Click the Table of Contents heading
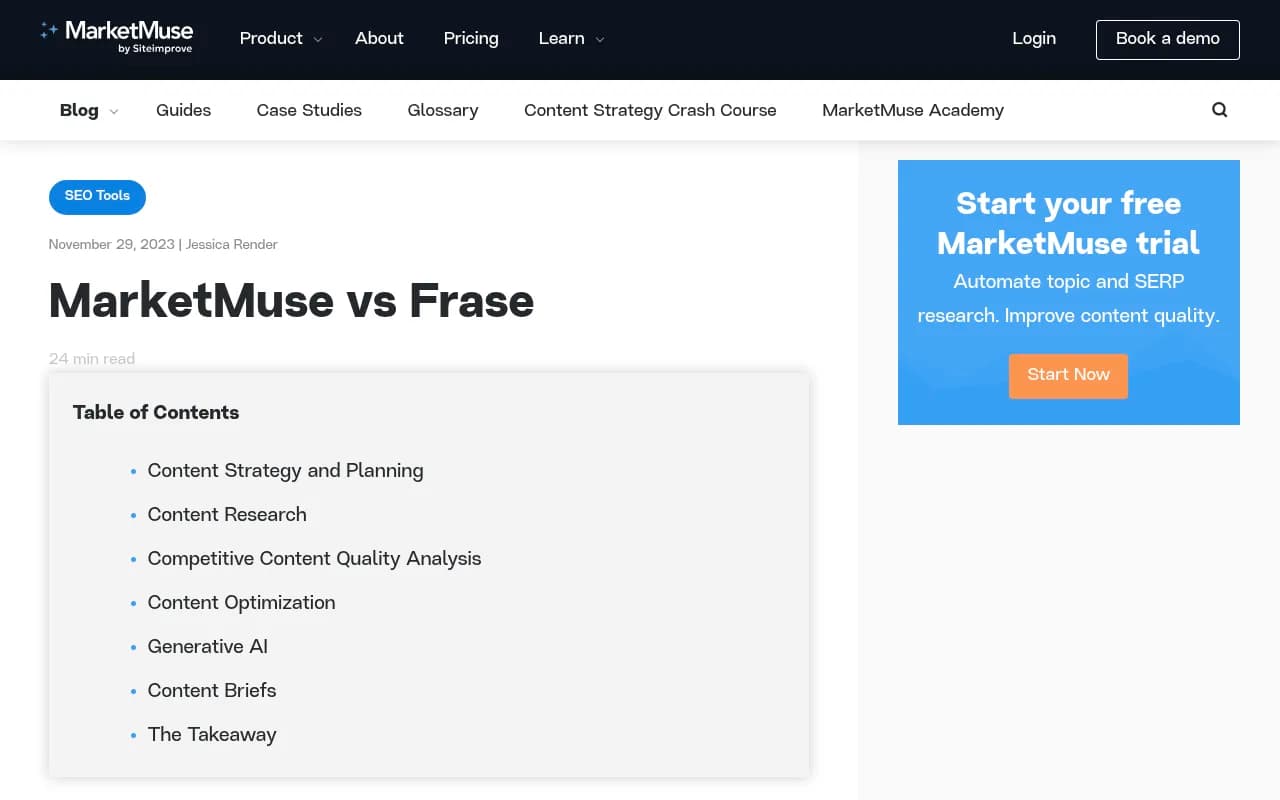 (156, 412)
